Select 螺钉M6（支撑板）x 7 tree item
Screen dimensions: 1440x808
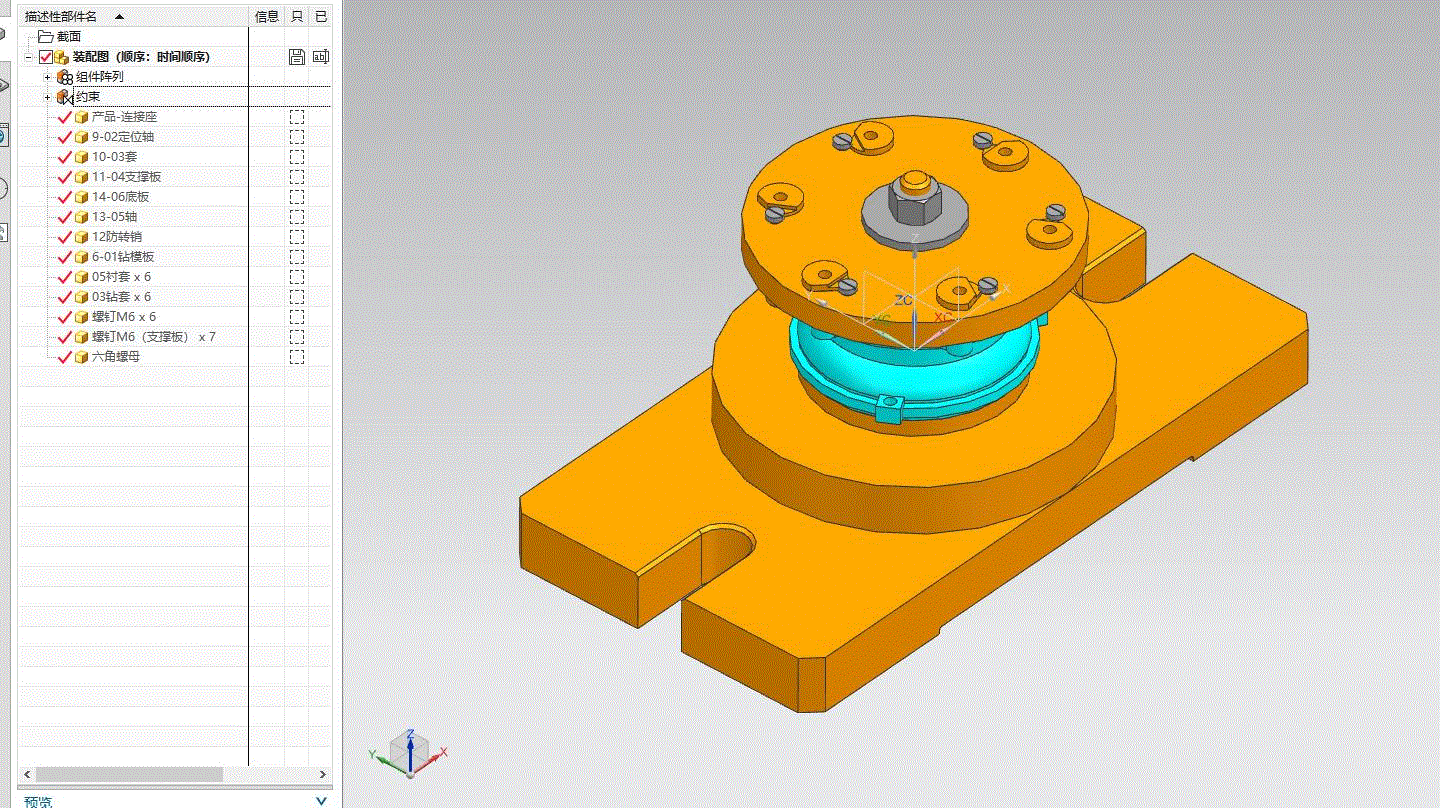pyautogui.click(x=152, y=337)
